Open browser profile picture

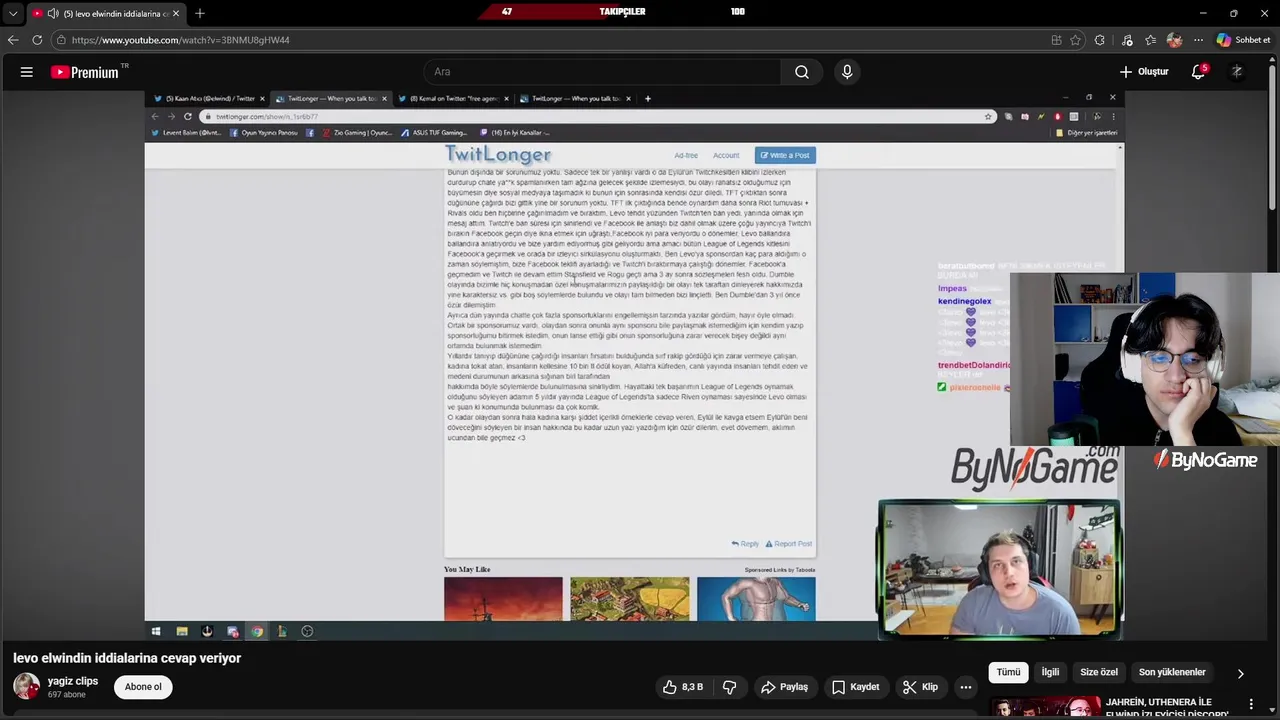(x=1174, y=40)
